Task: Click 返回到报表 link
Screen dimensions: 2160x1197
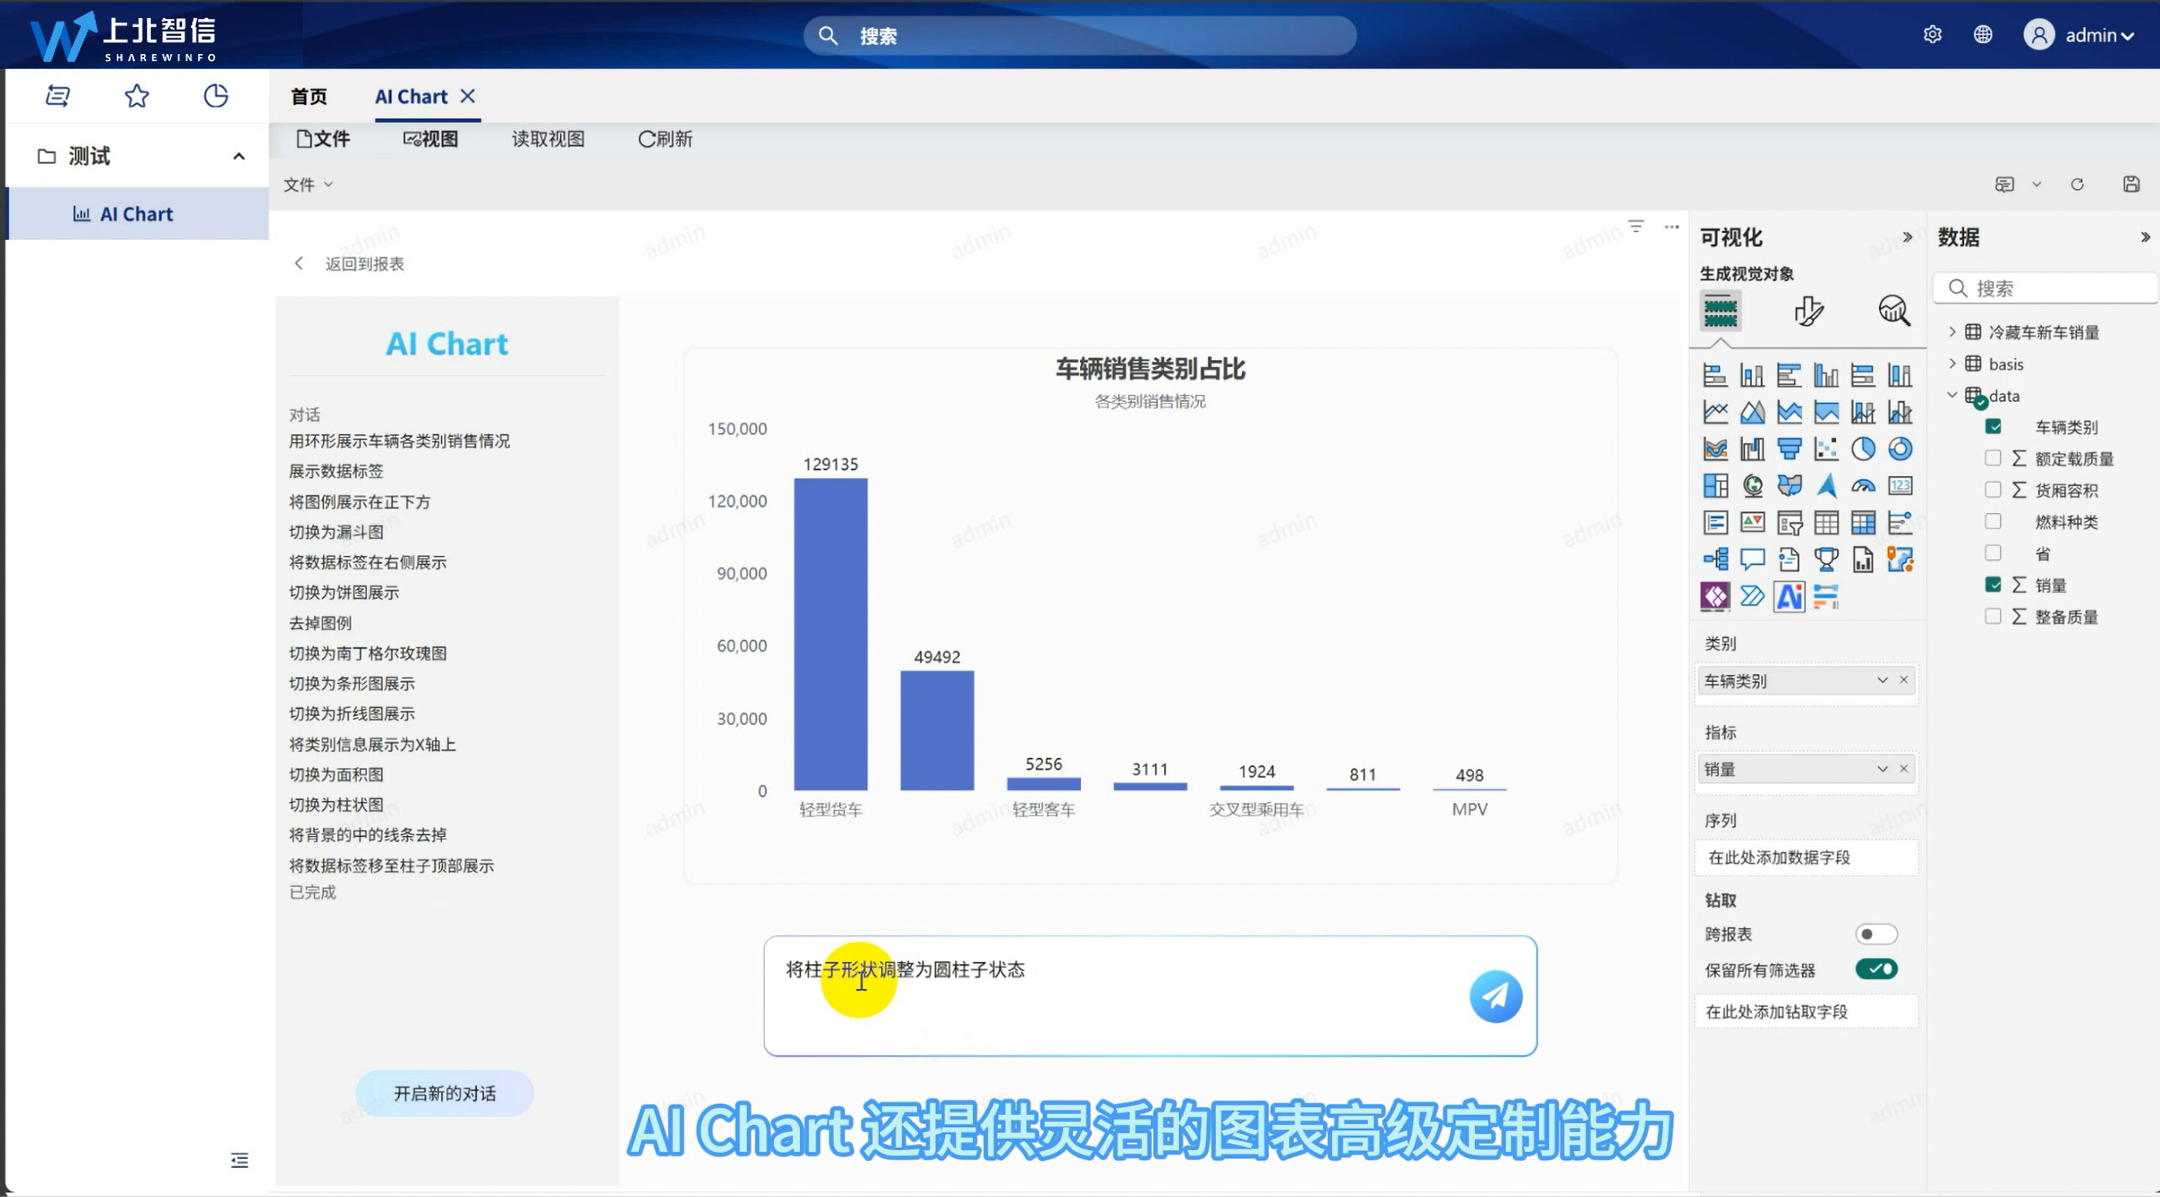Action: (364, 264)
